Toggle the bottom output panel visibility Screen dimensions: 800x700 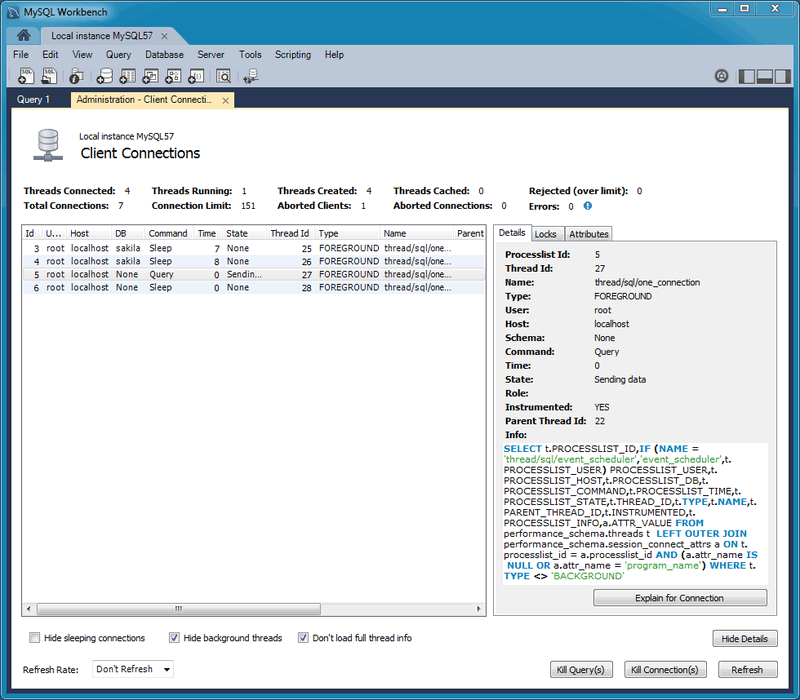[765, 76]
